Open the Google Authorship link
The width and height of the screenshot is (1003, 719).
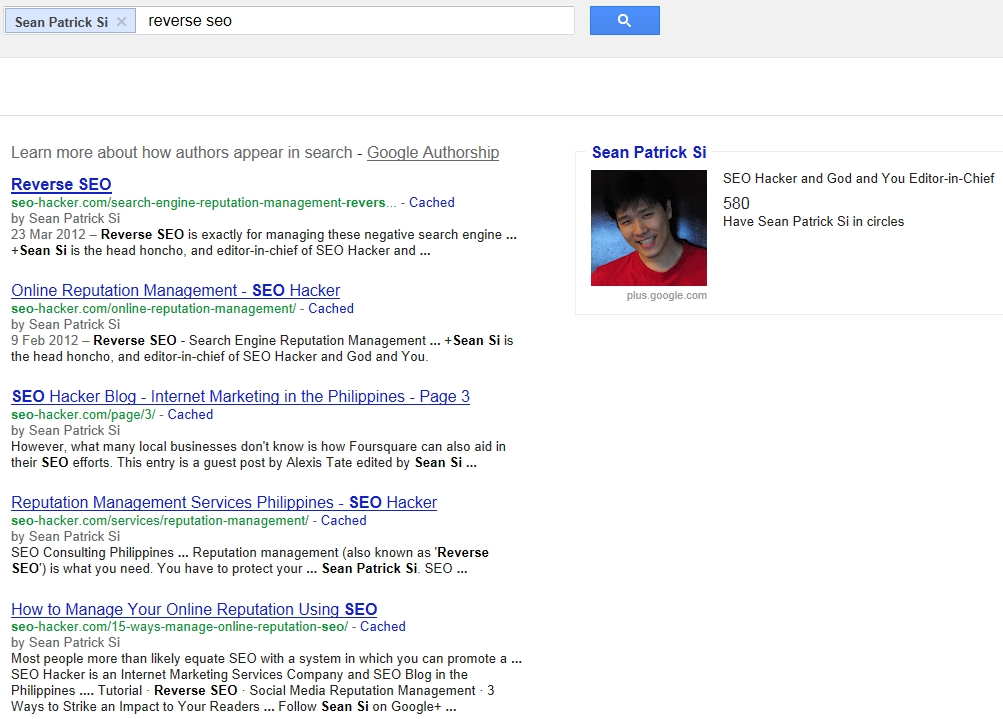[x=432, y=153]
